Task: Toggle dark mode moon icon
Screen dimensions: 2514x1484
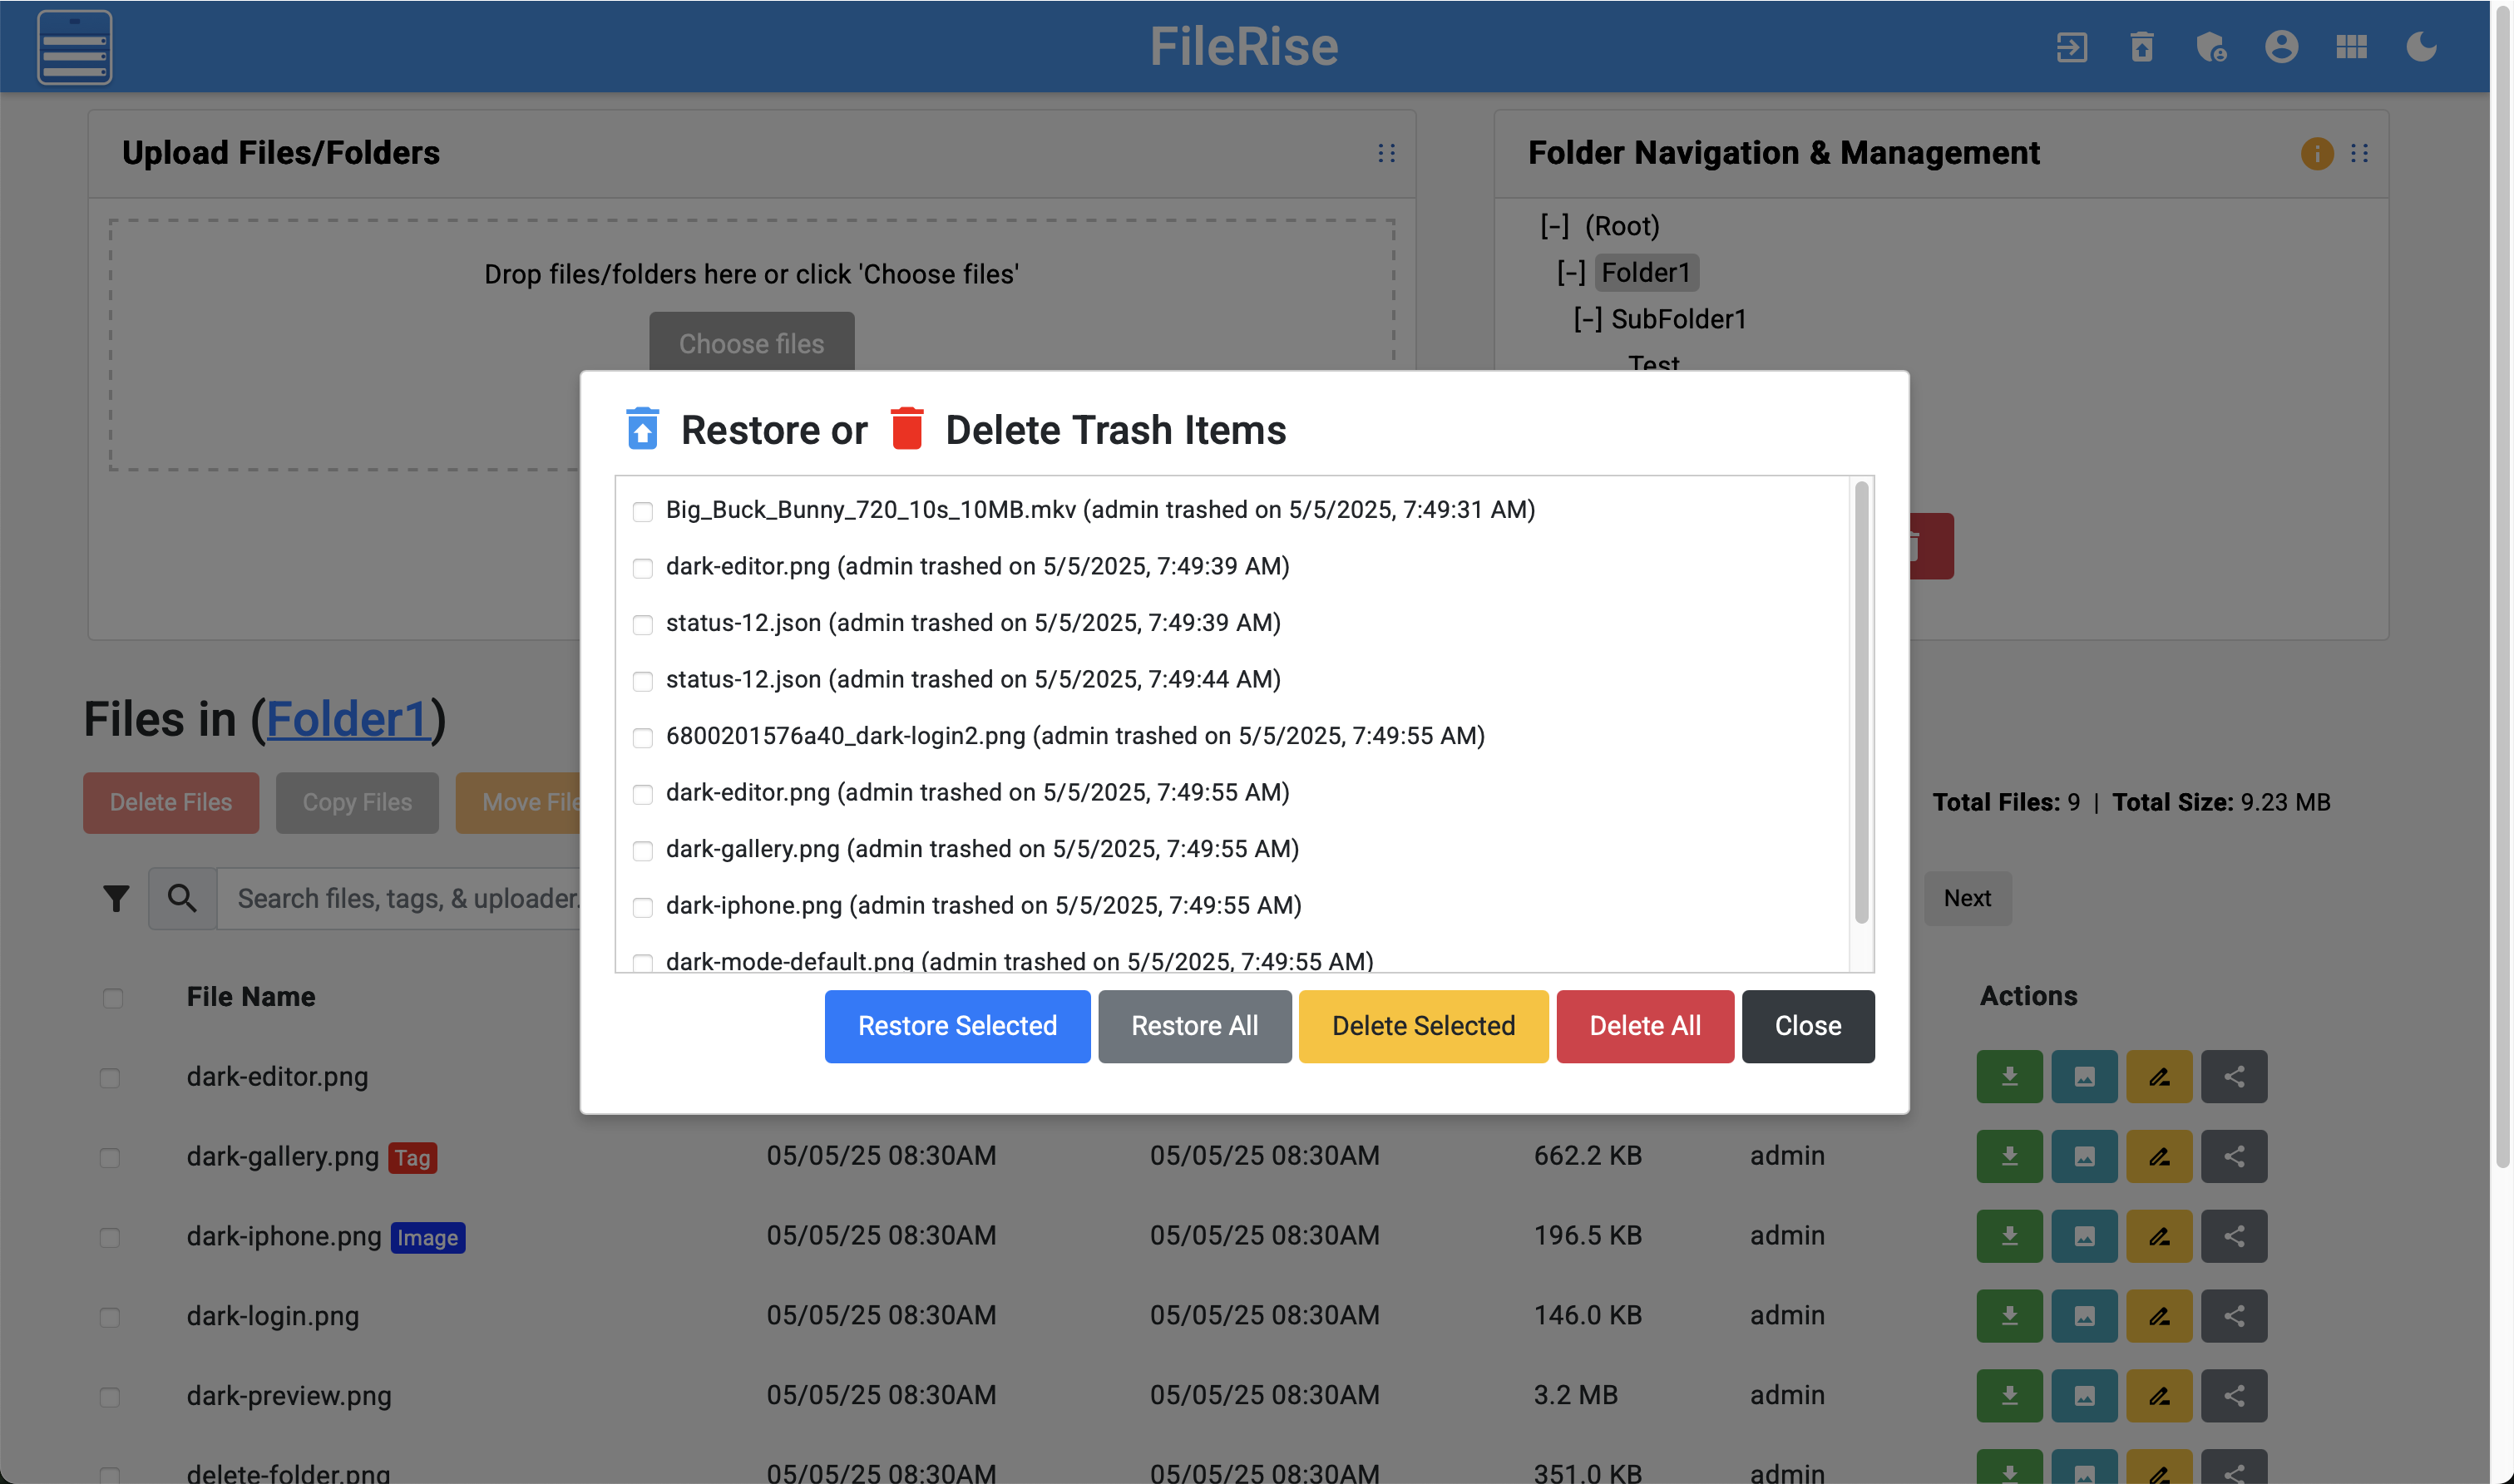Action: click(2421, 47)
